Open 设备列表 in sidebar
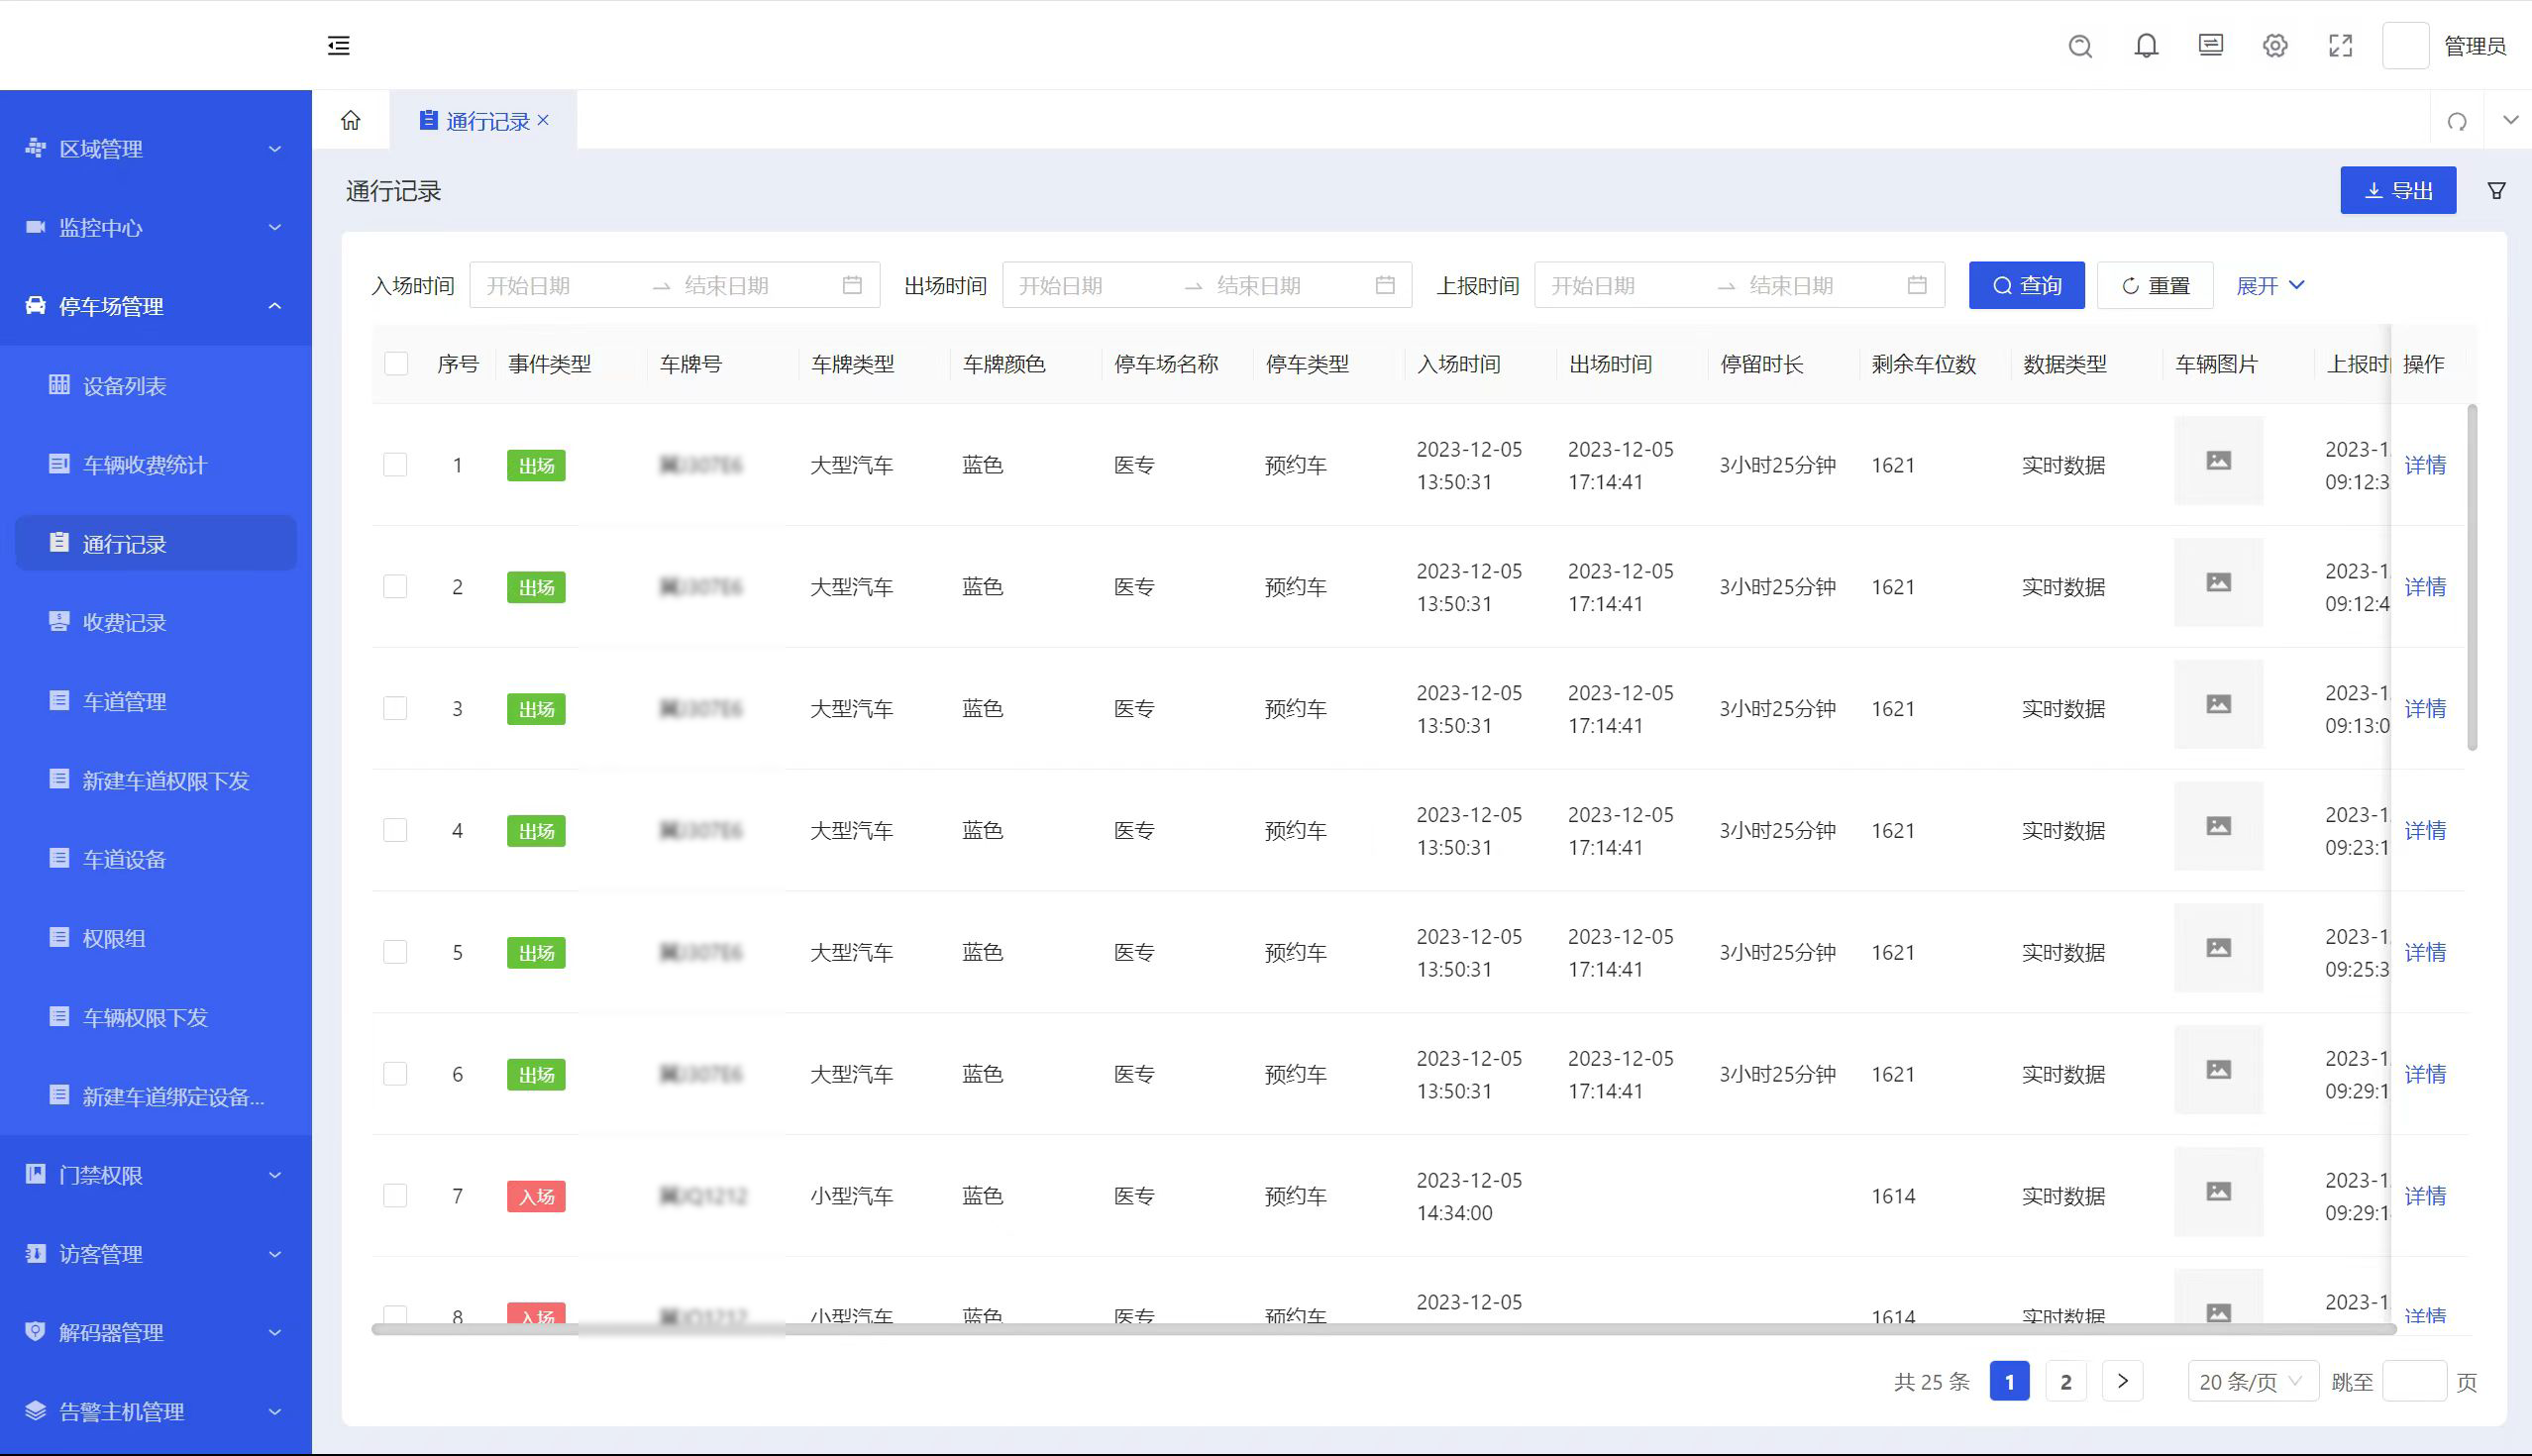2532x1456 pixels. click(156, 385)
